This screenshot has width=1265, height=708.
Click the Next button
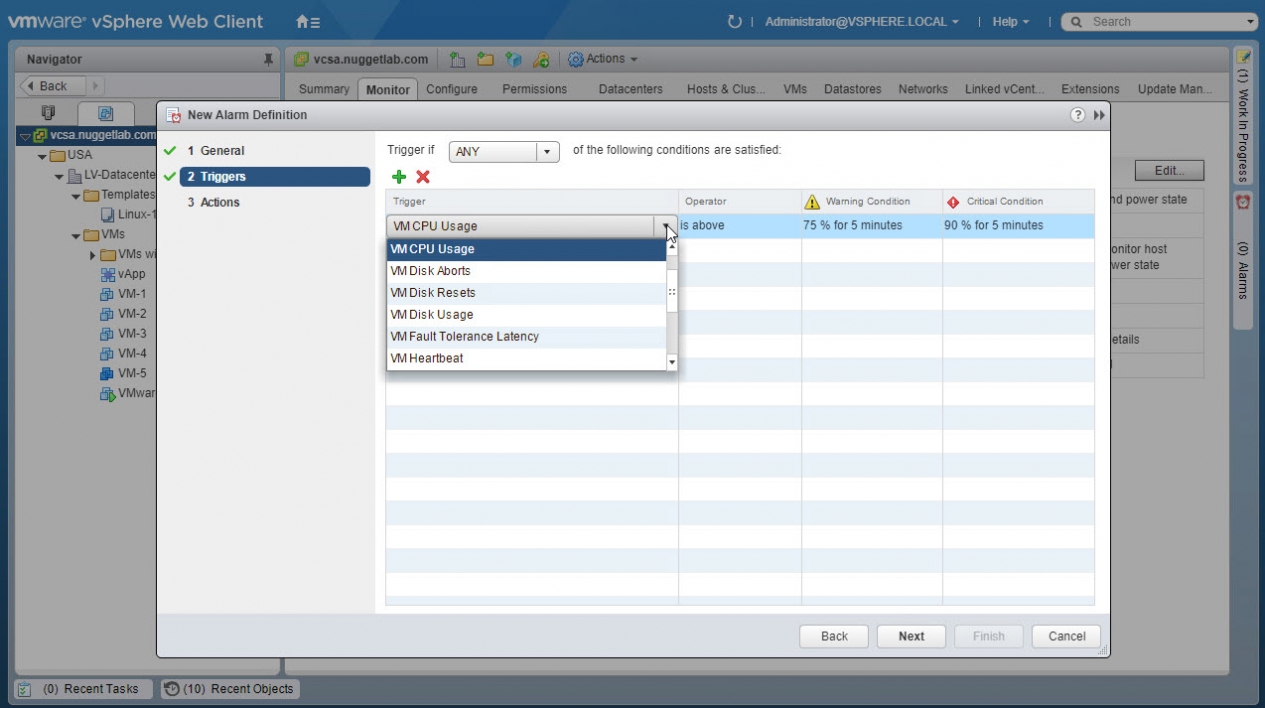click(911, 636)
